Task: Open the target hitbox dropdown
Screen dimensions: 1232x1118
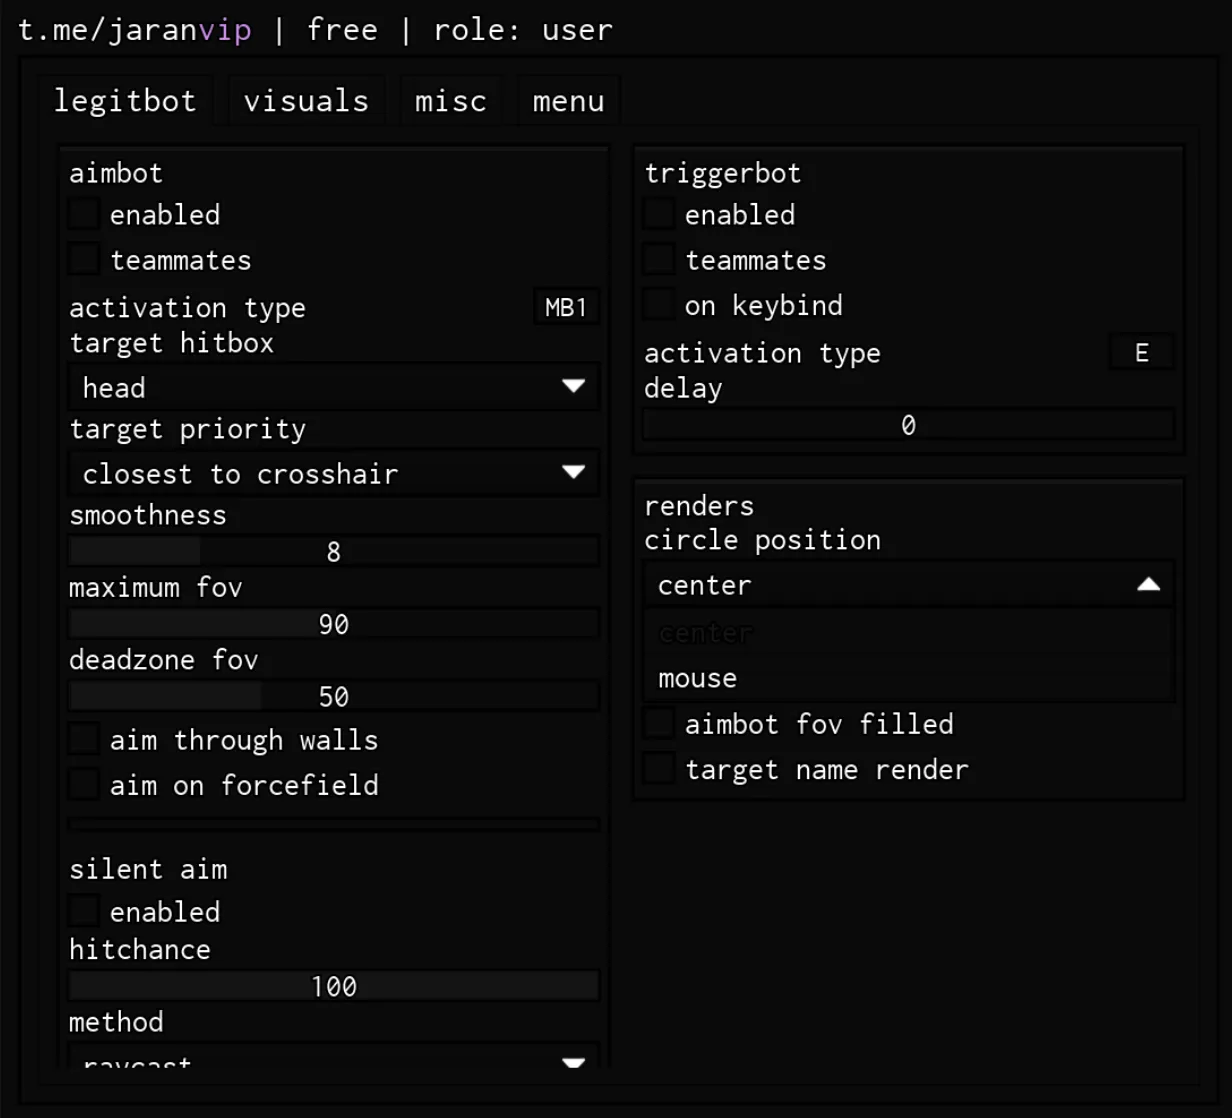Action: 333,387
